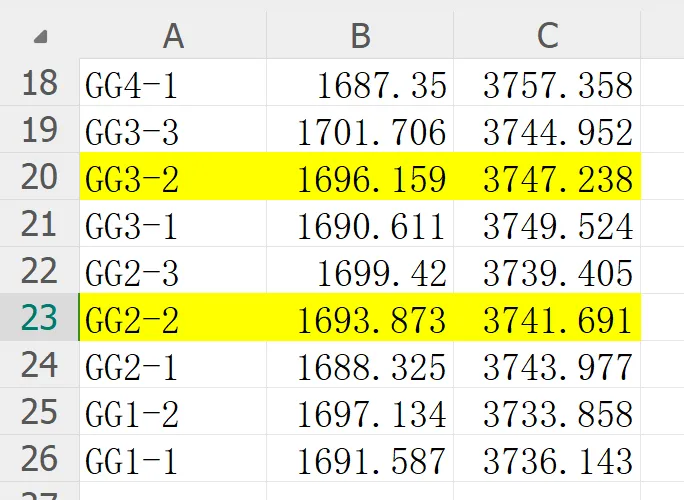Select row 25 header
Screen dimensions: 684x500
point(39,411)
